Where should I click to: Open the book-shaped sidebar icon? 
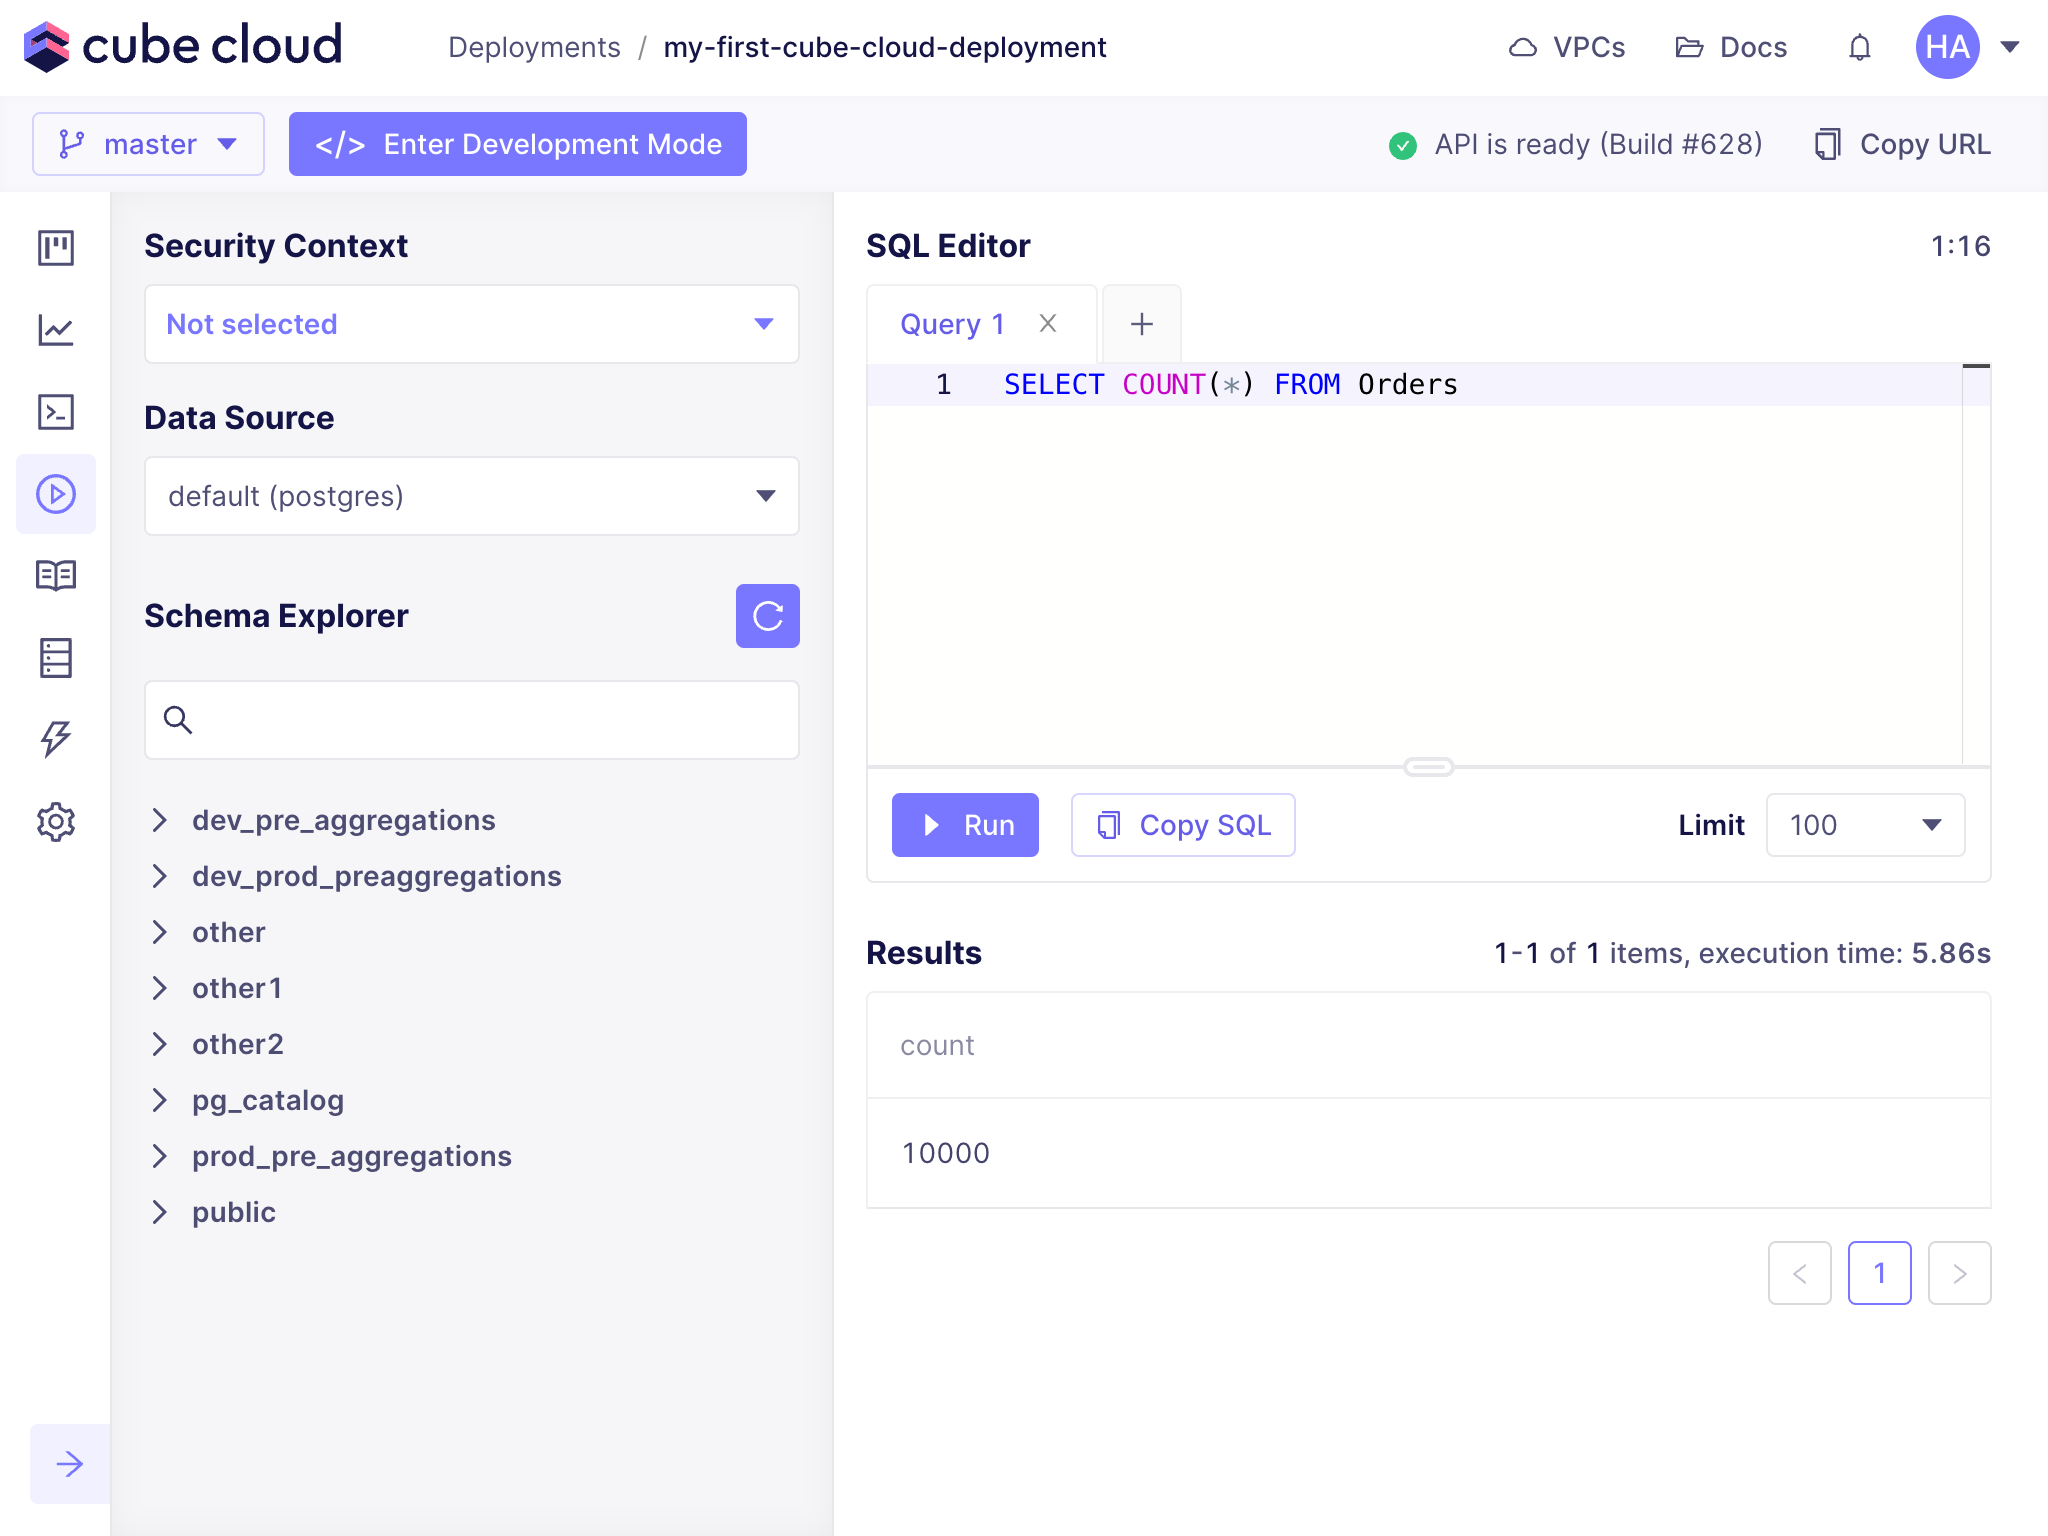coord(56,575)
